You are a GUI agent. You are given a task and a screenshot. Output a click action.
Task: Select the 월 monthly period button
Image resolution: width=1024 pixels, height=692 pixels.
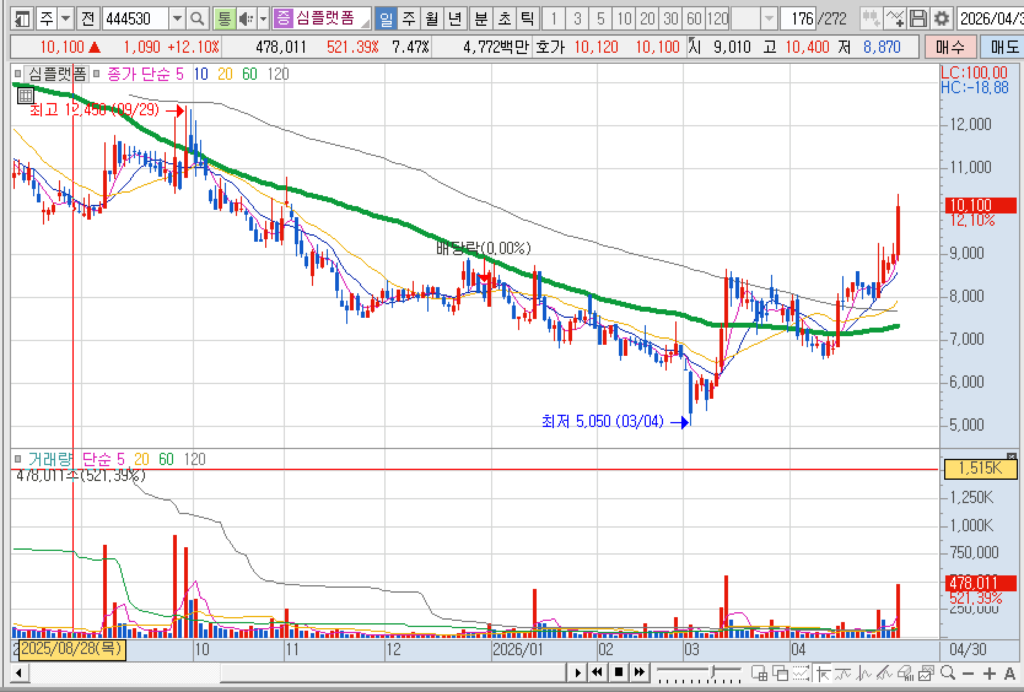point(432,18)
